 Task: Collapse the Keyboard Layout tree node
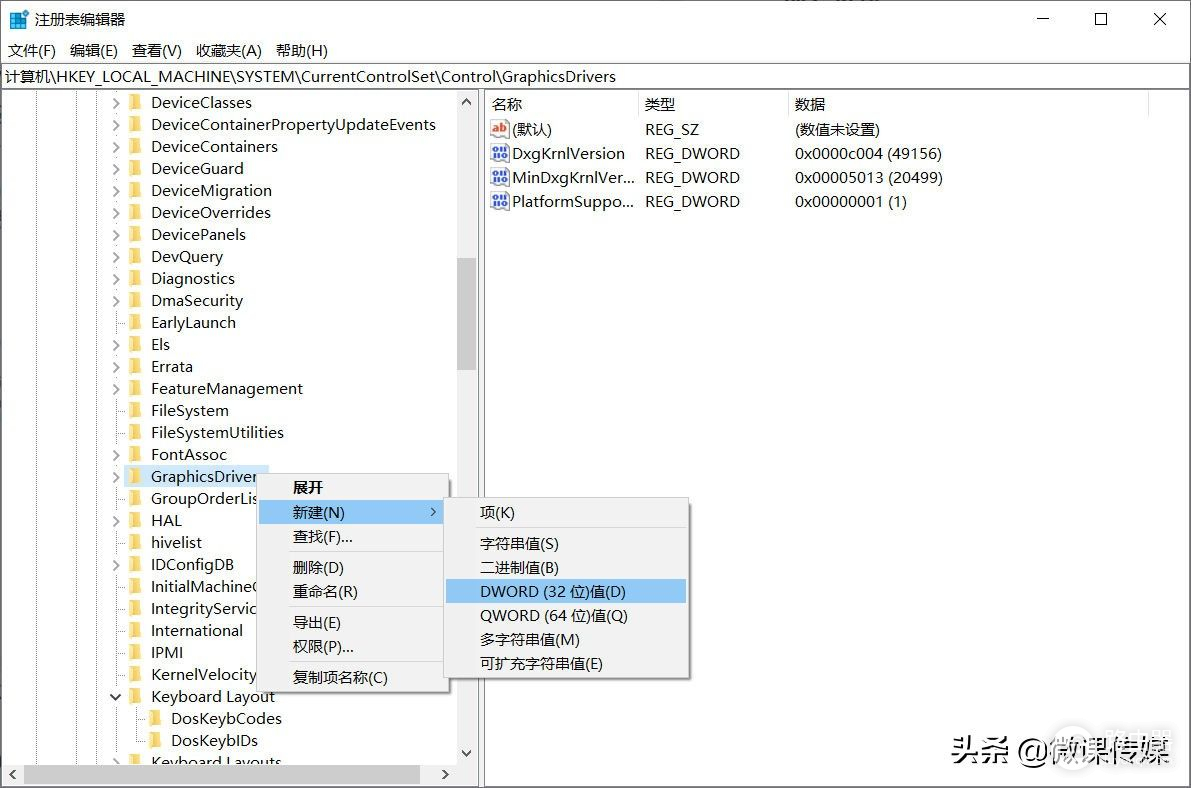[116, 696]
